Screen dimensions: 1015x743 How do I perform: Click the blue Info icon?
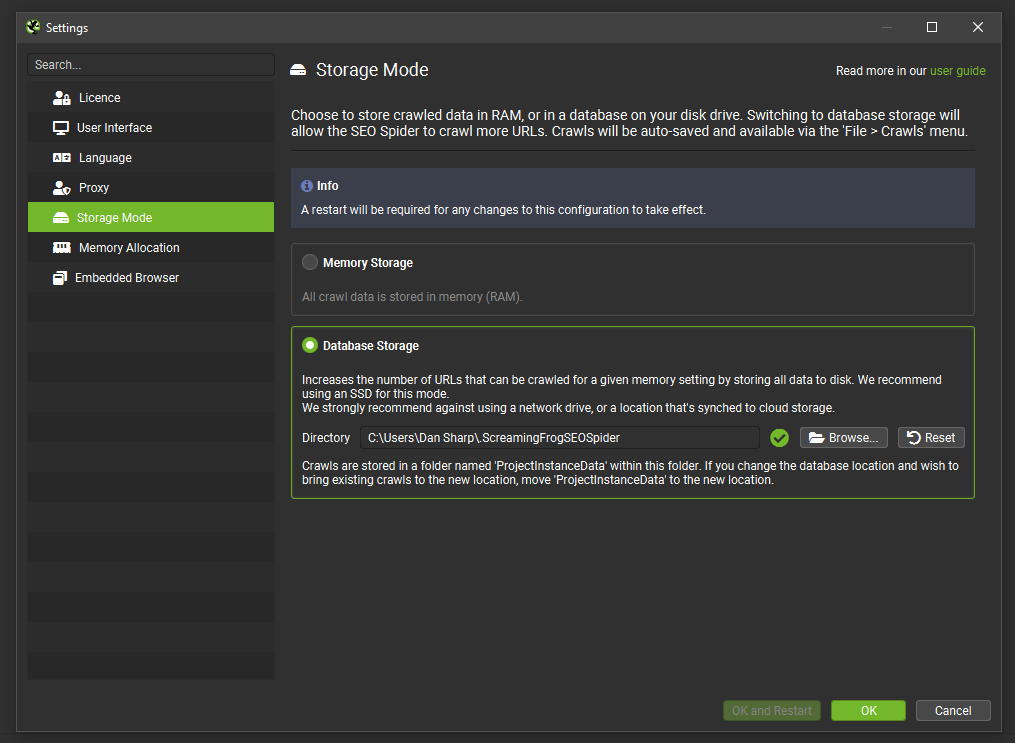(307, 186)
